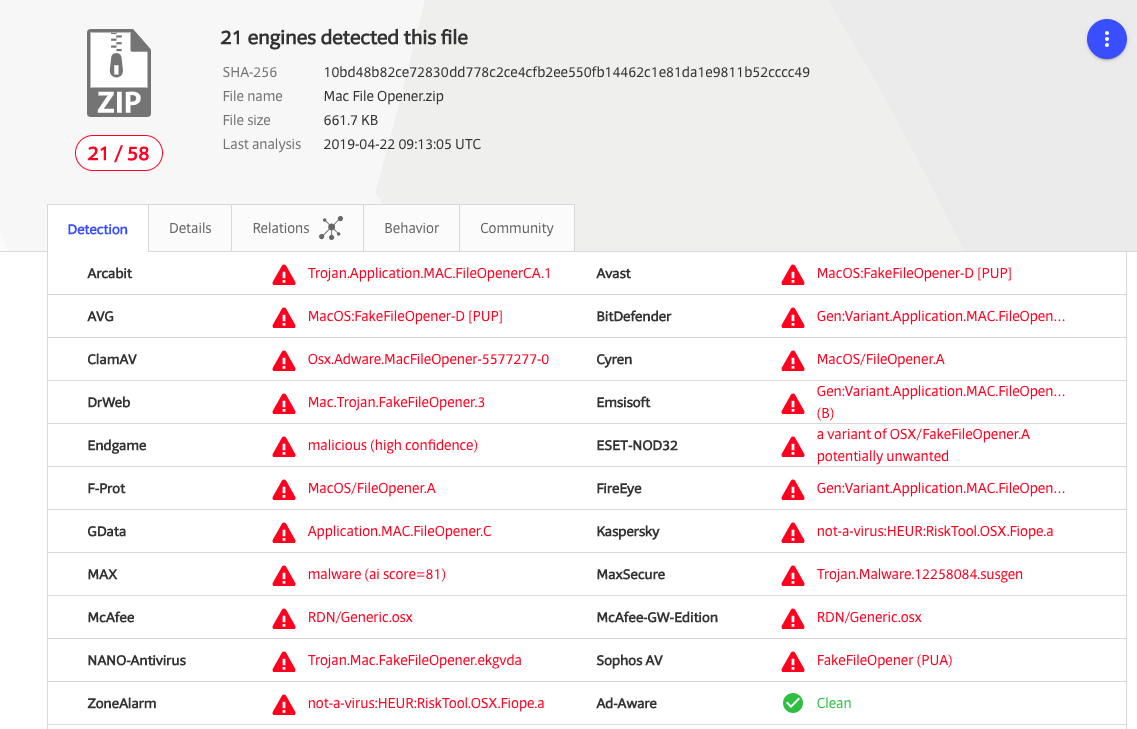1137x729 pixels.
Task: Click ZoneAlarm's not-a-virus RiskTool result
Action: click(x=426, y=703)
